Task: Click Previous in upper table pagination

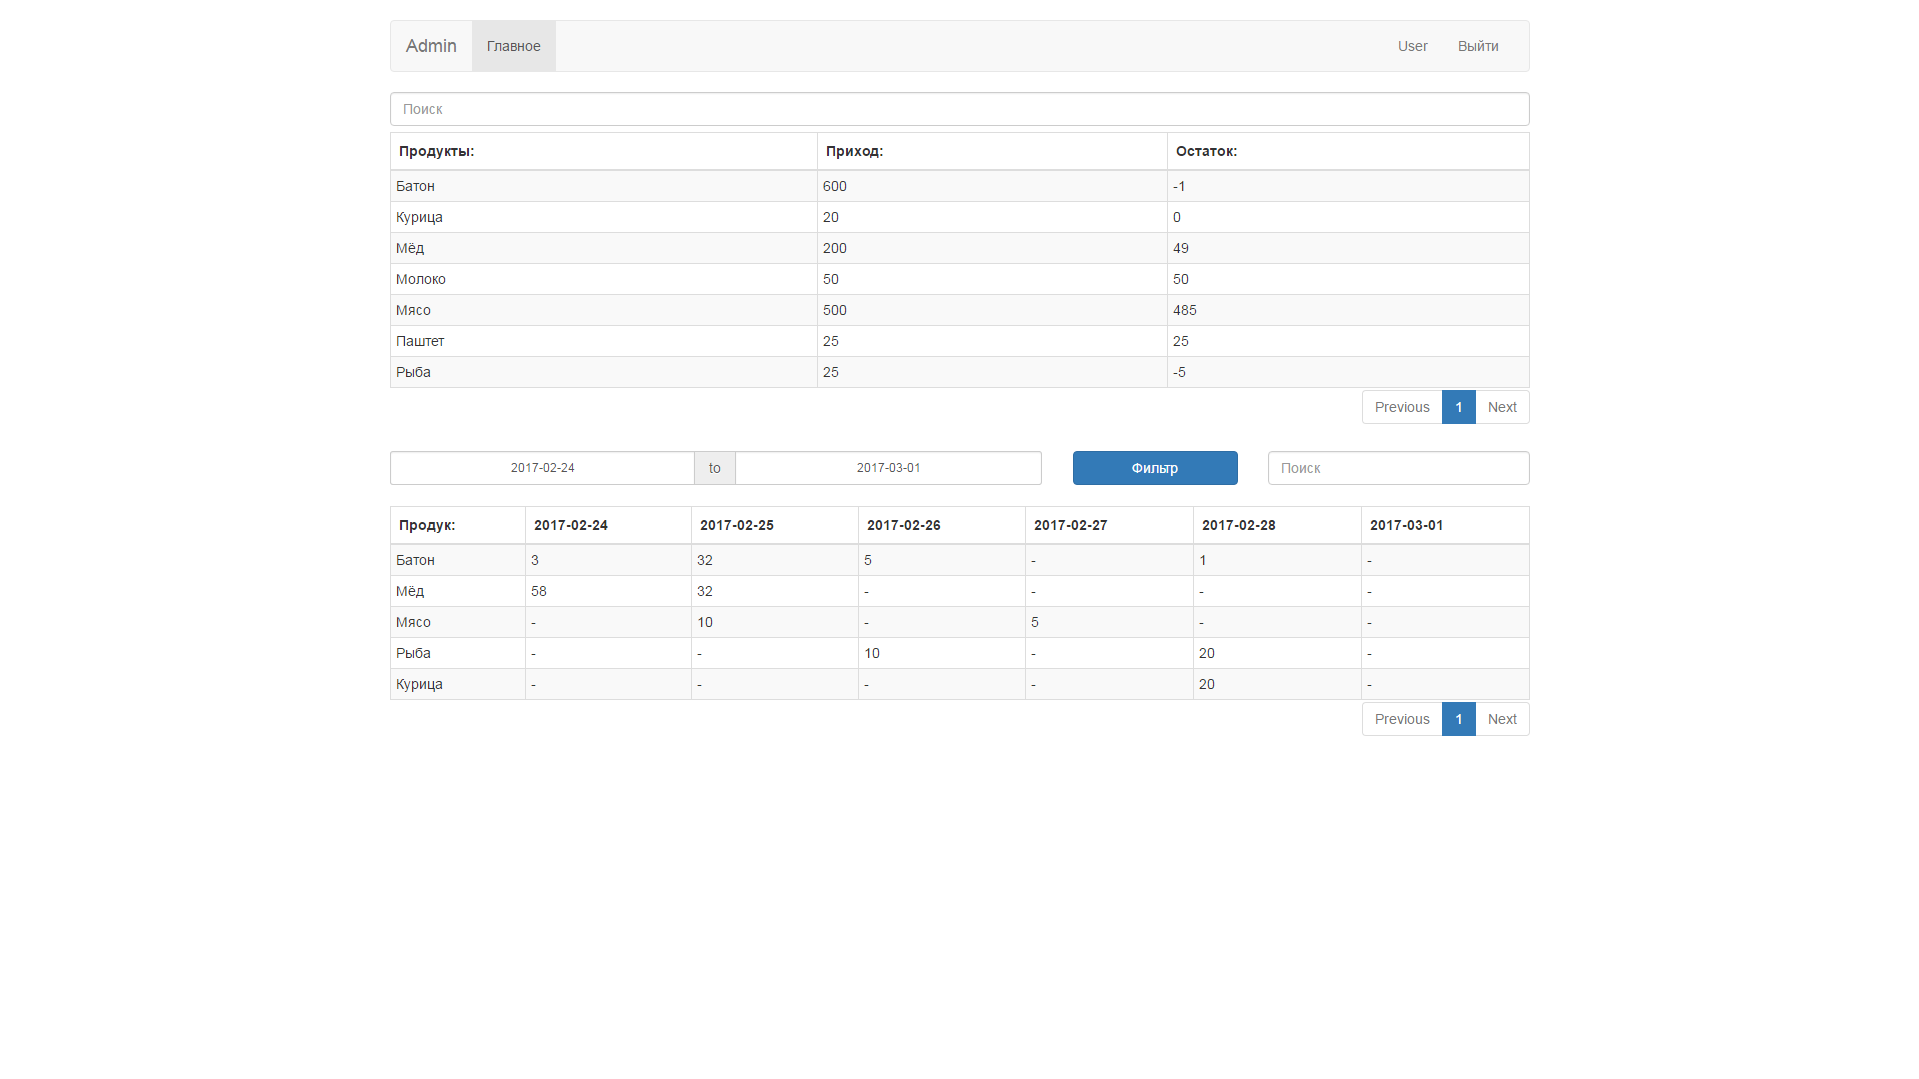Action: click(x=1402, y=407)
